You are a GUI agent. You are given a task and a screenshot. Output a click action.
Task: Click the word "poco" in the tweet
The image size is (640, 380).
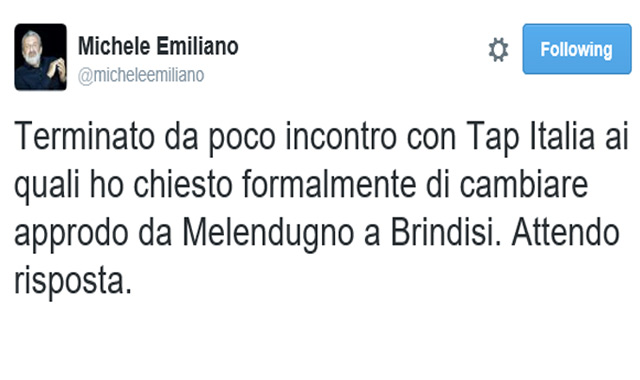coord(242,138)
